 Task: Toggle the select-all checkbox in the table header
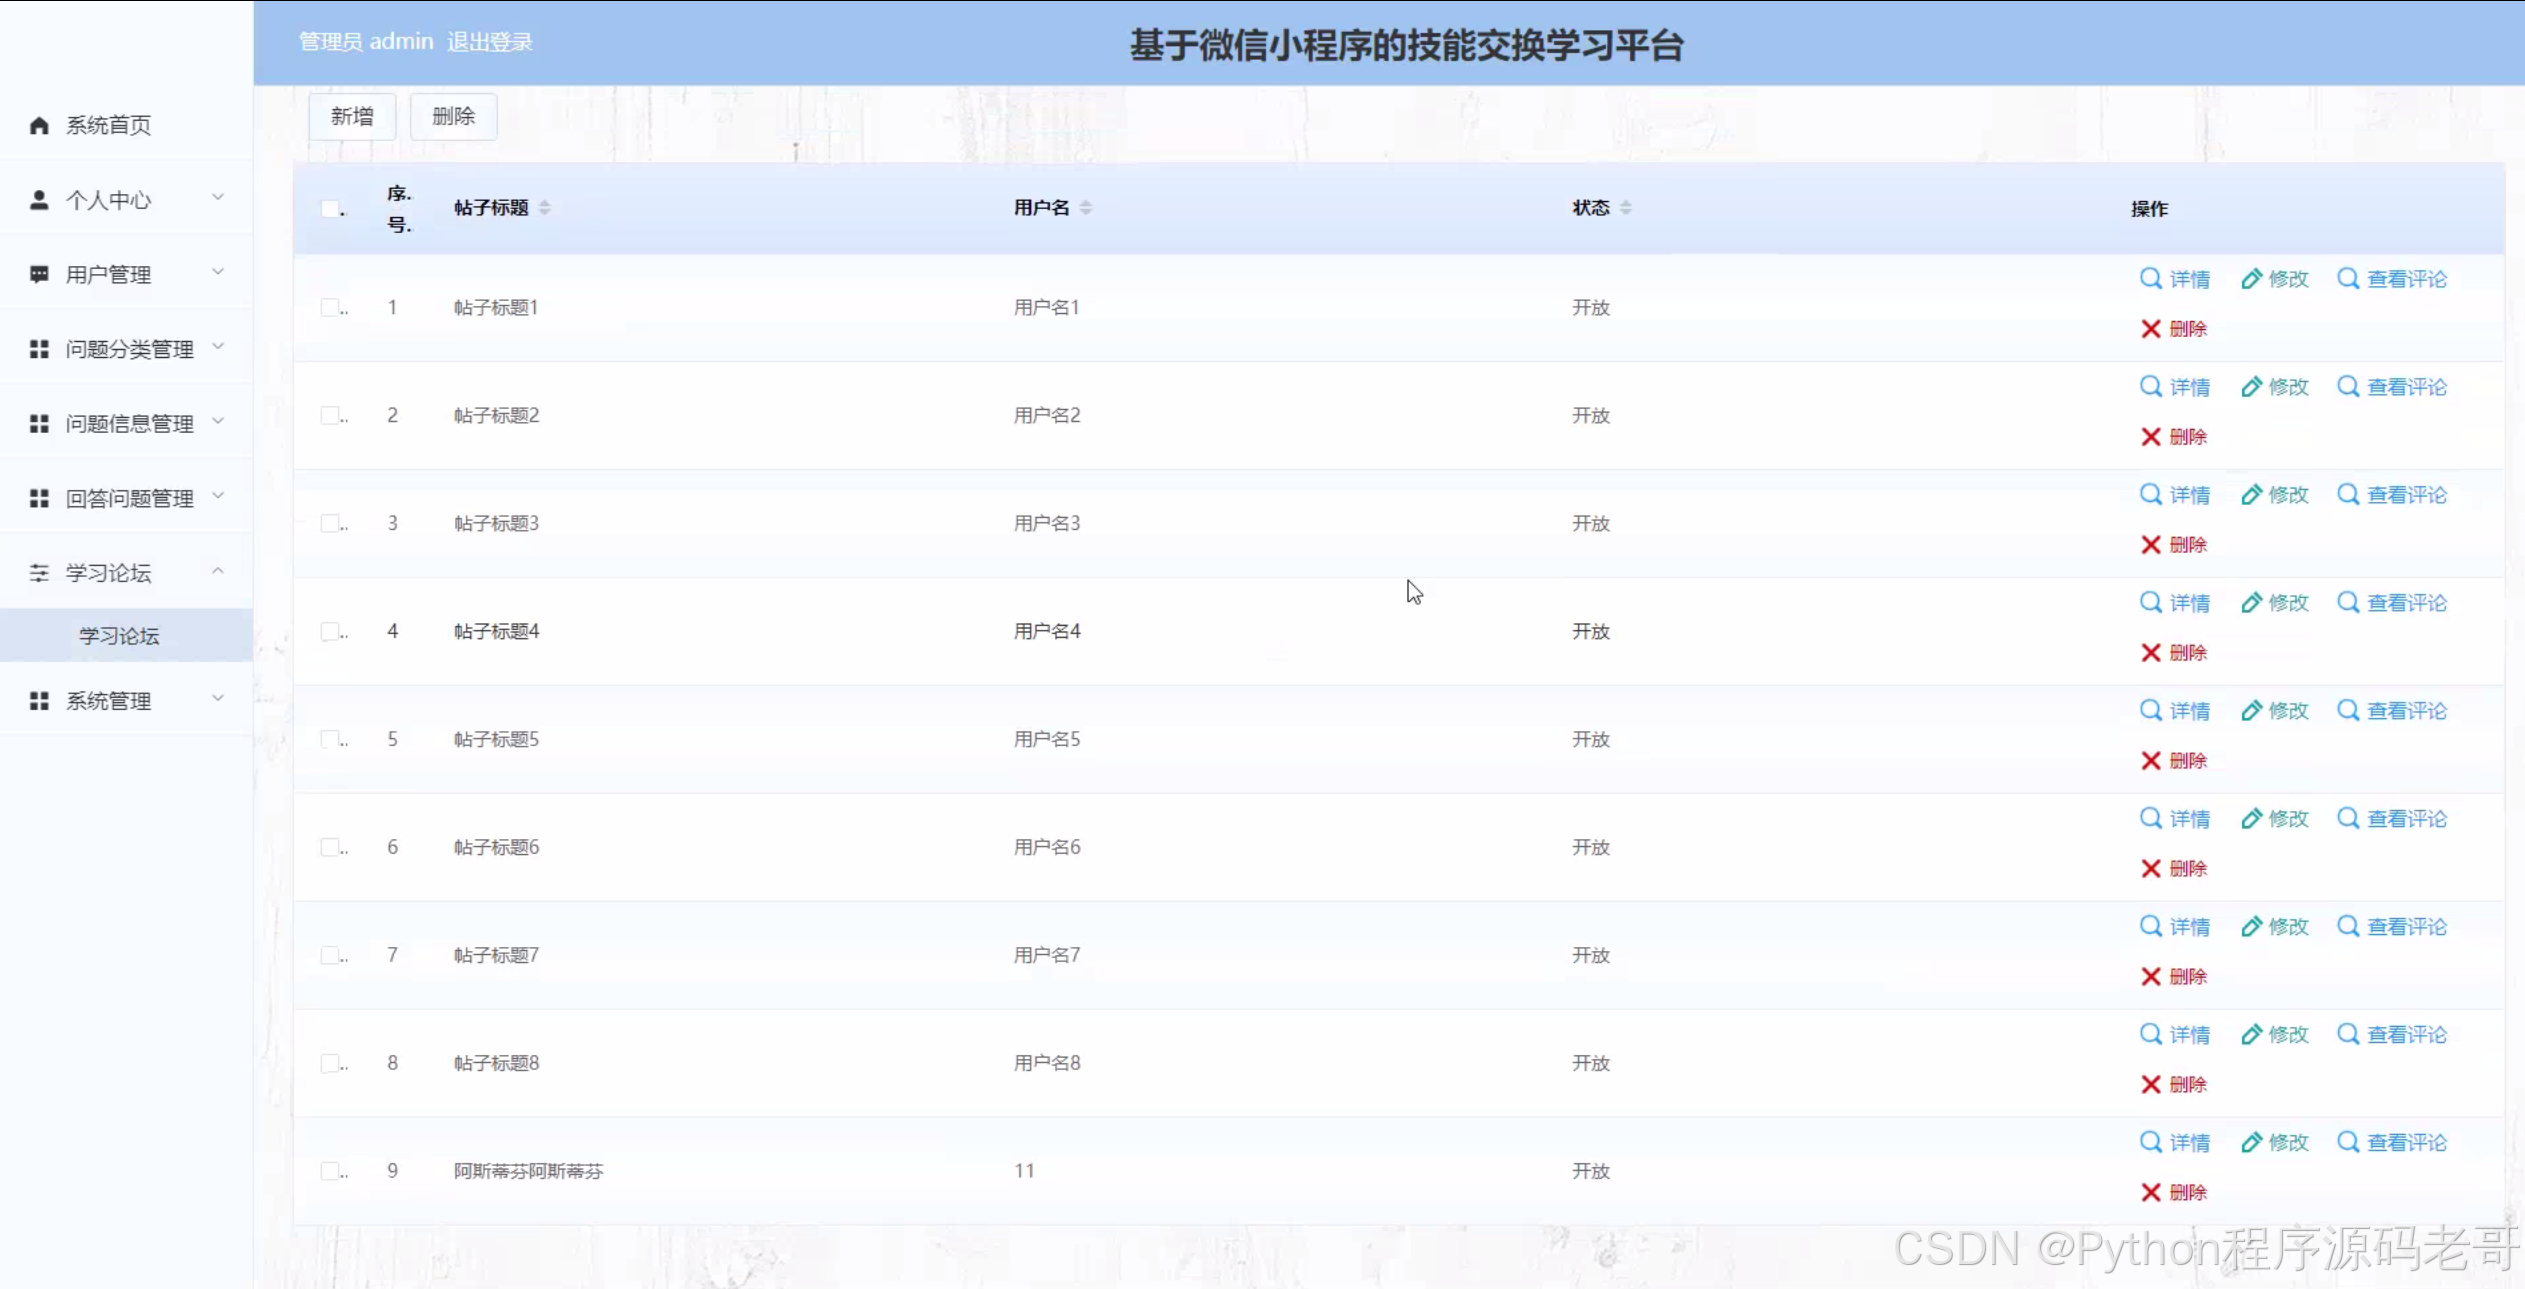[x=329, y=208]
